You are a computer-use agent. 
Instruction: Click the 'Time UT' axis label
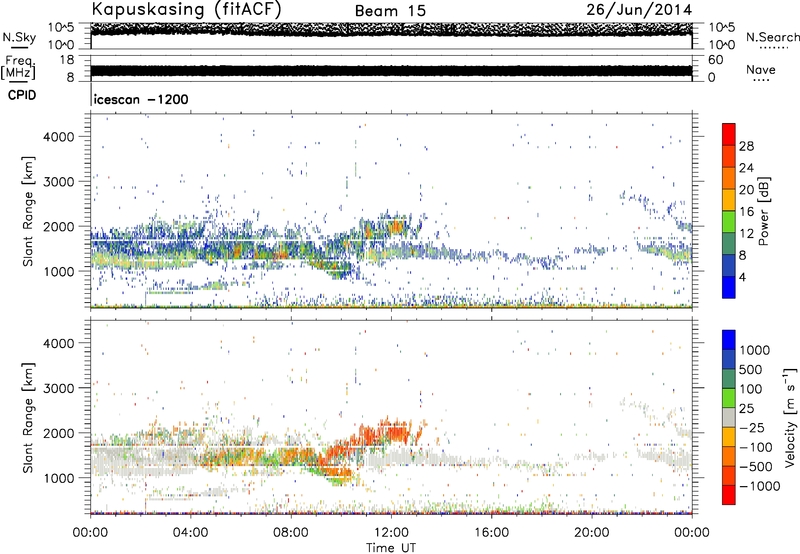pos(391,548)
